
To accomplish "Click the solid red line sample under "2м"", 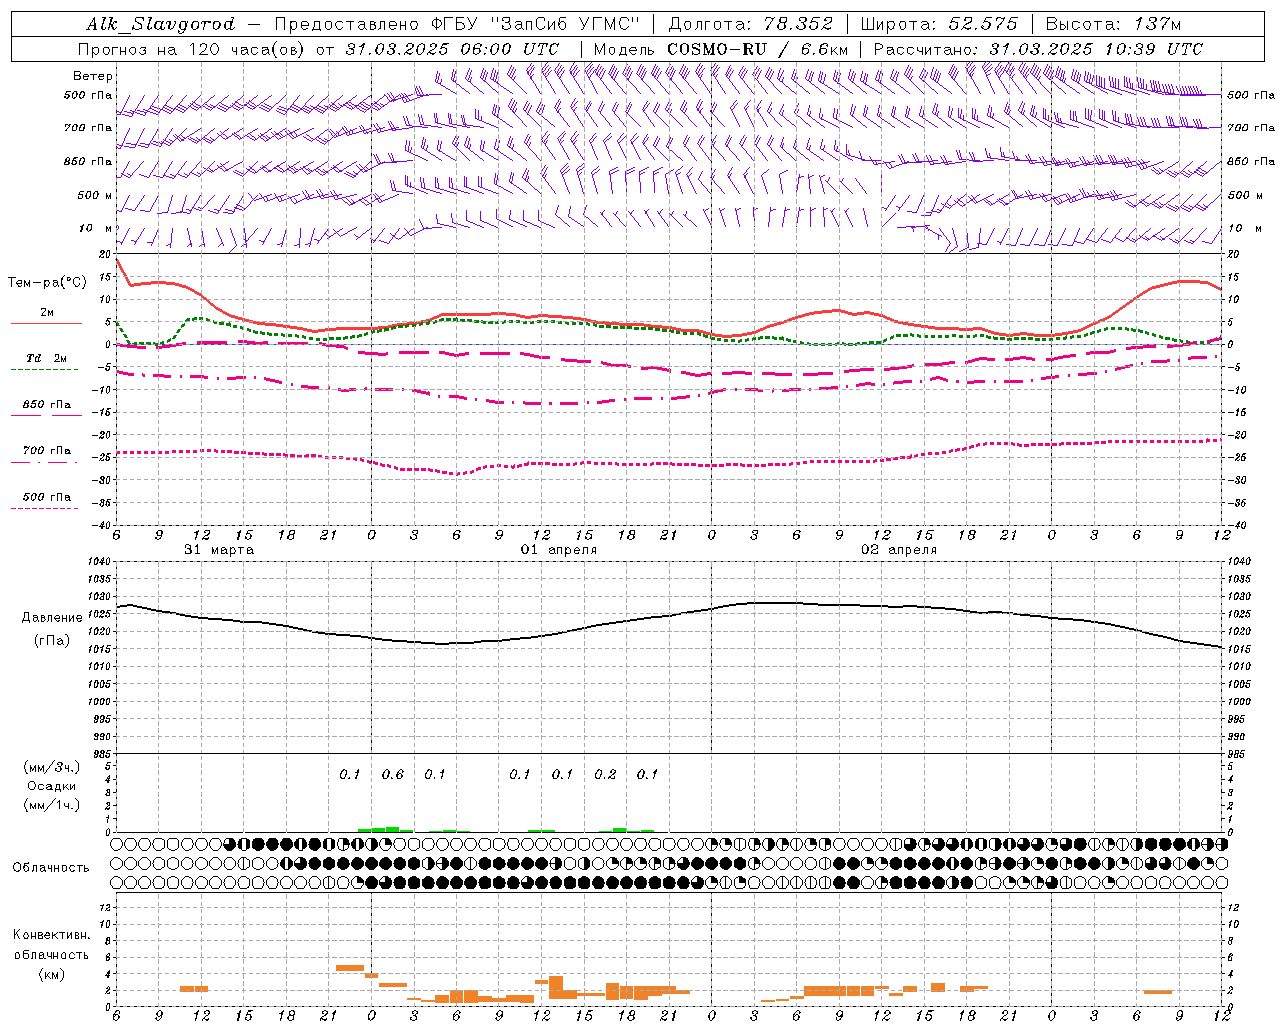I will tap(46, 323).
